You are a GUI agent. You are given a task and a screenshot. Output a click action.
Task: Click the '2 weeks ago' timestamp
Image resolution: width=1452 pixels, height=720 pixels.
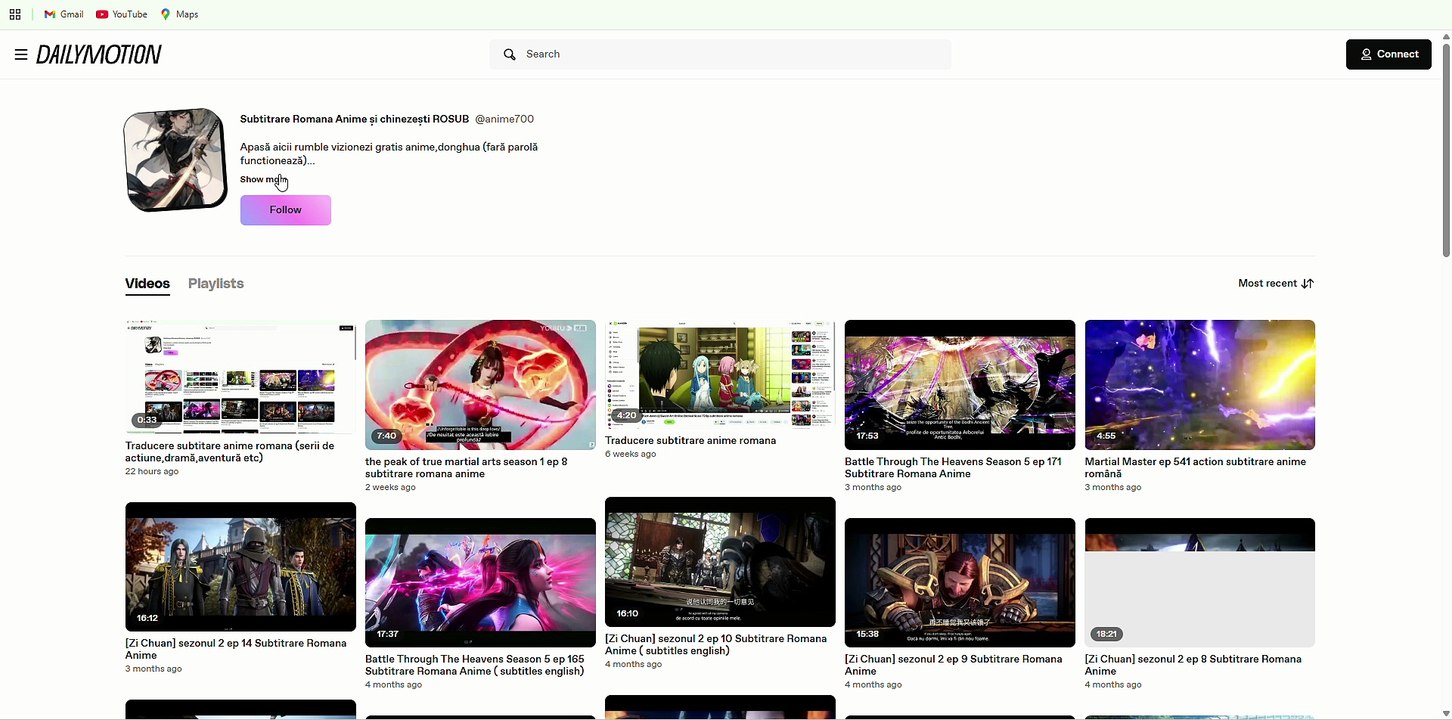pos(390,487)
